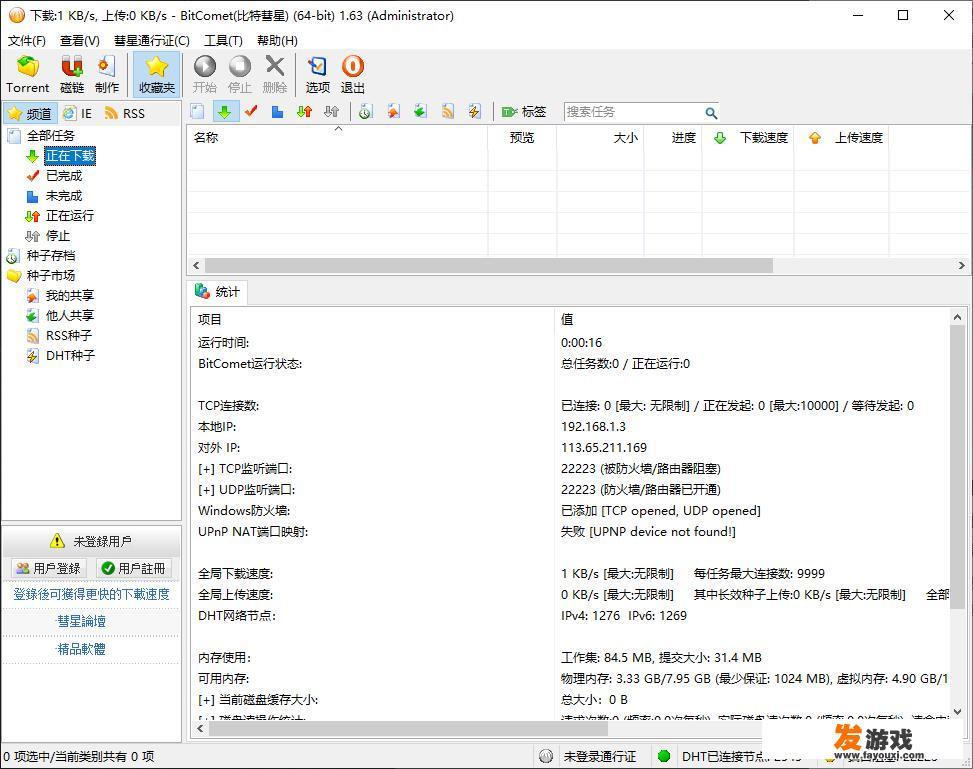
Task: Expand the [+] UDP监听端口 row
Action: coord(246,490)
